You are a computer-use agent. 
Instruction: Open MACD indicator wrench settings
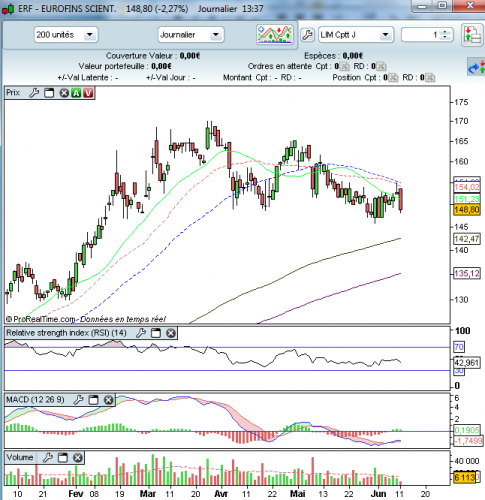(78, 399)
